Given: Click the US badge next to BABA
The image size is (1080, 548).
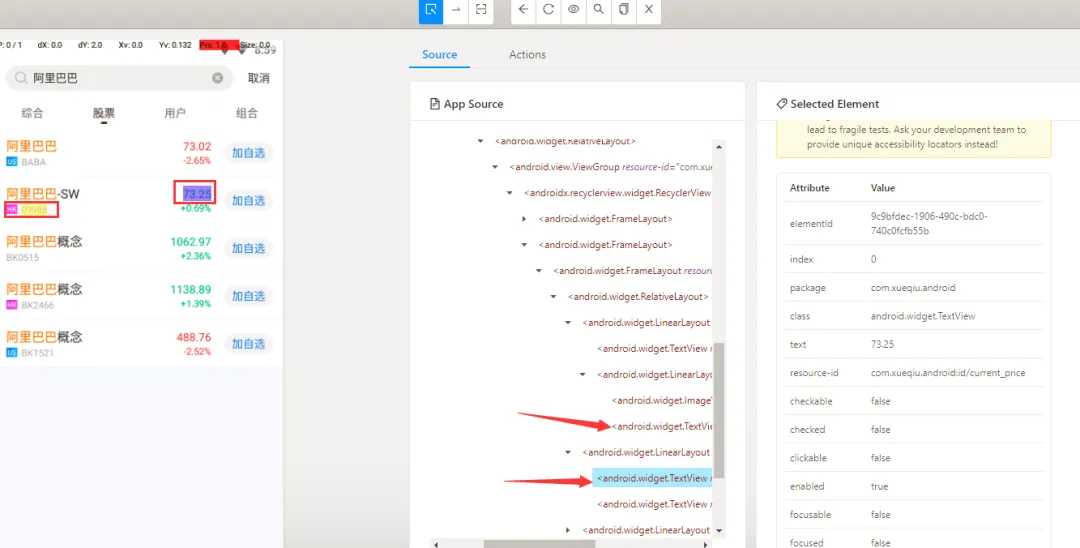Looking at the screenshot, I should click(12, 162).
